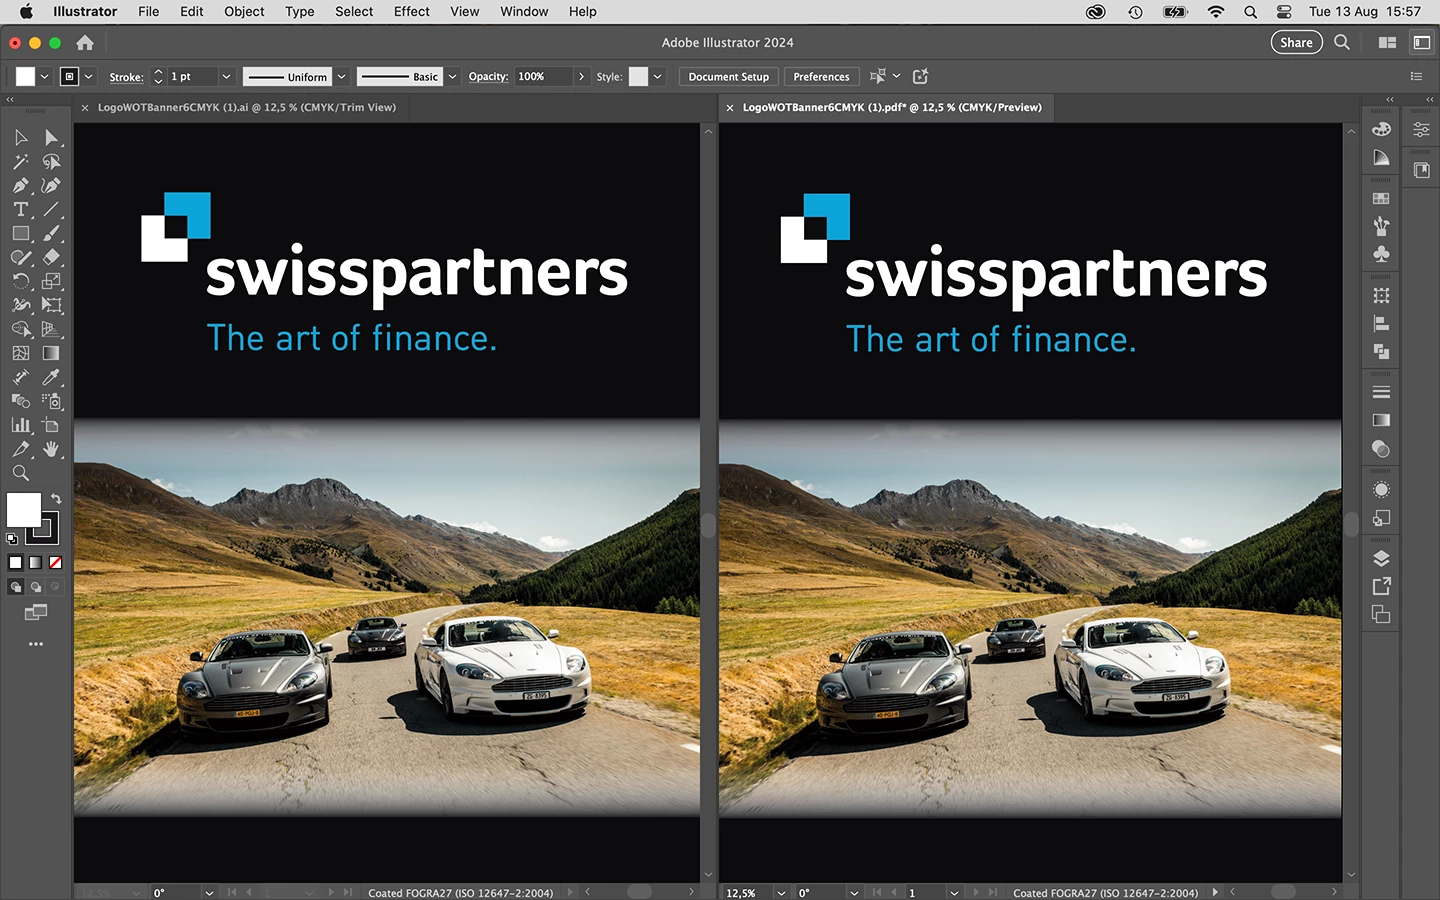This screenshot has height=900, width=1440.
Task: Open the Uniform width profile dropdown
Action: tap(341, 77)
